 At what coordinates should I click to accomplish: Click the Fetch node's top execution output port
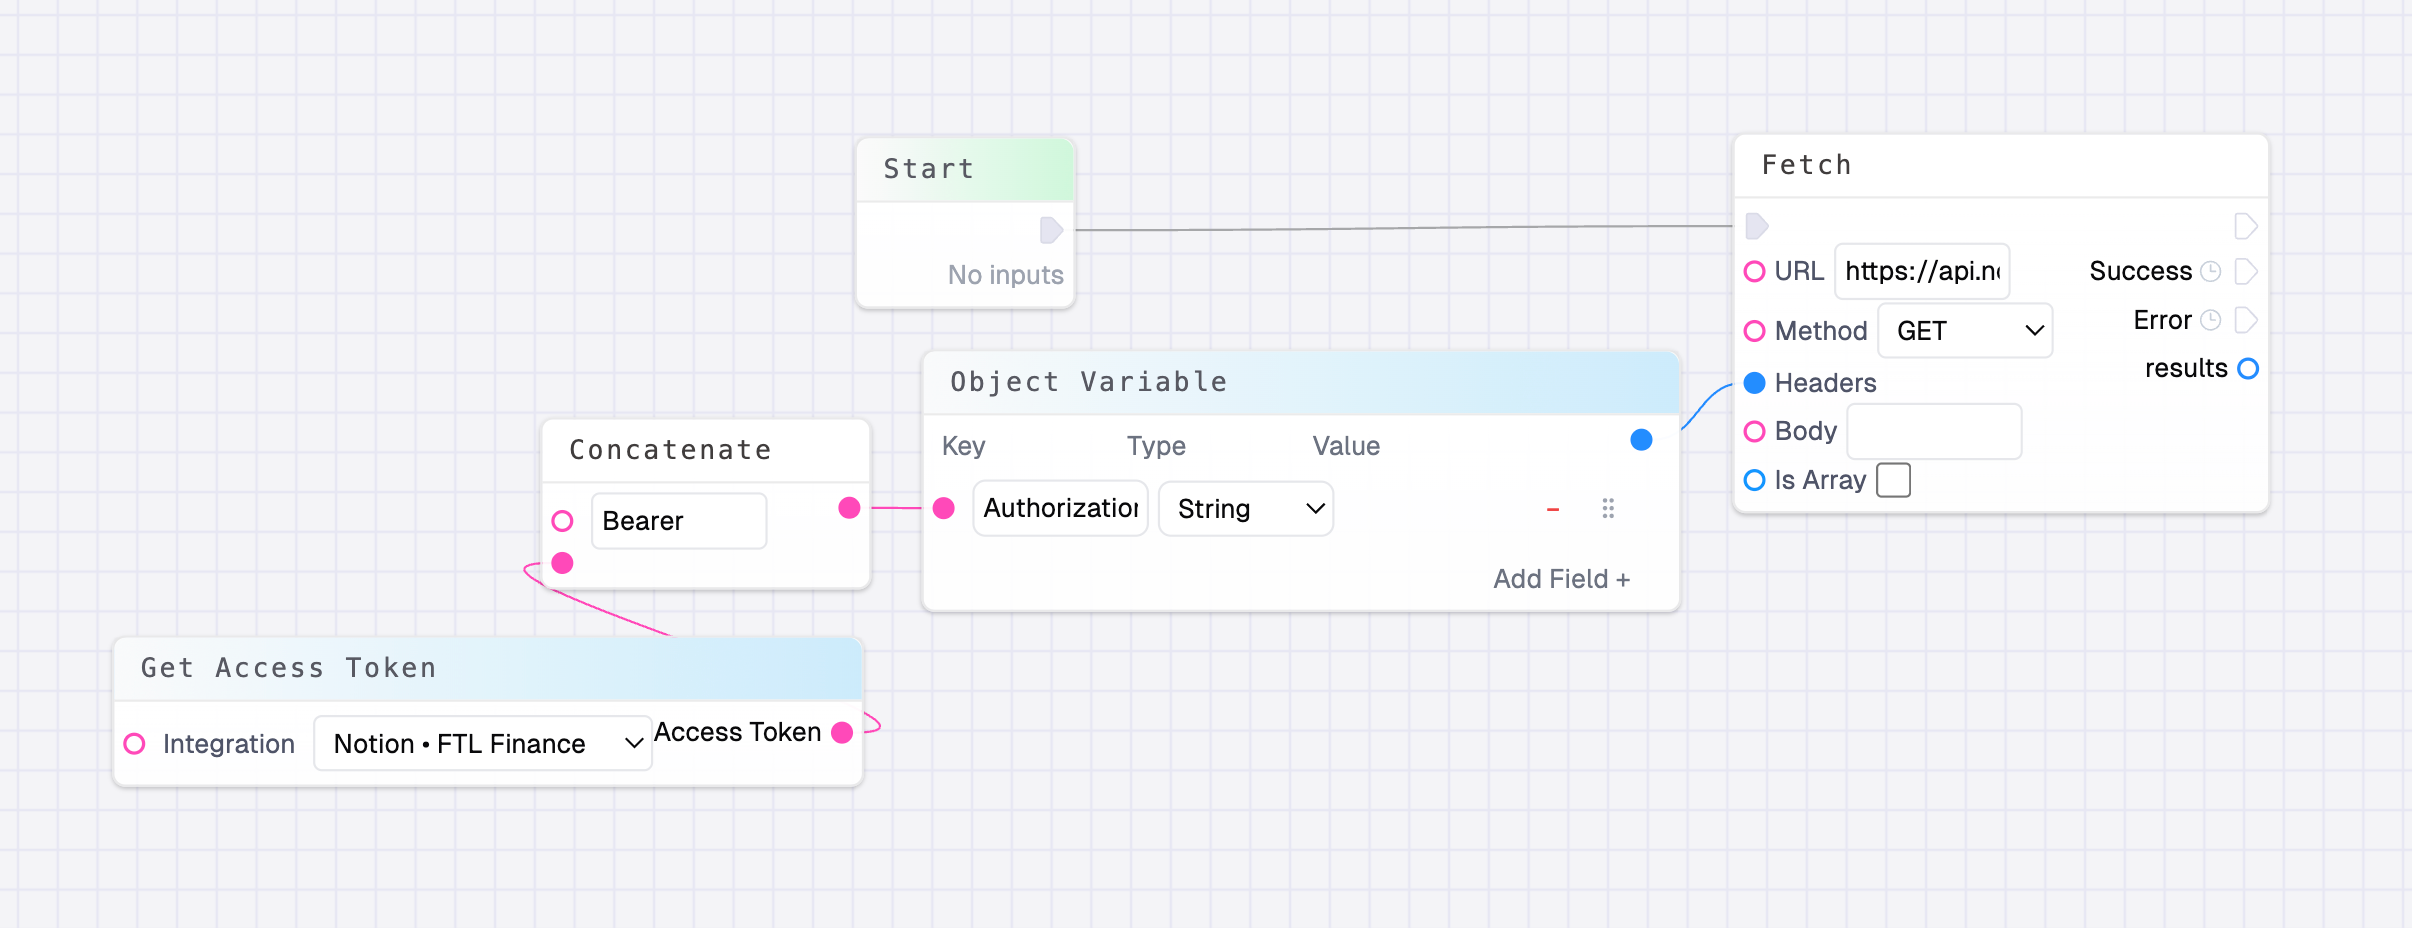tap(2246, 226)
